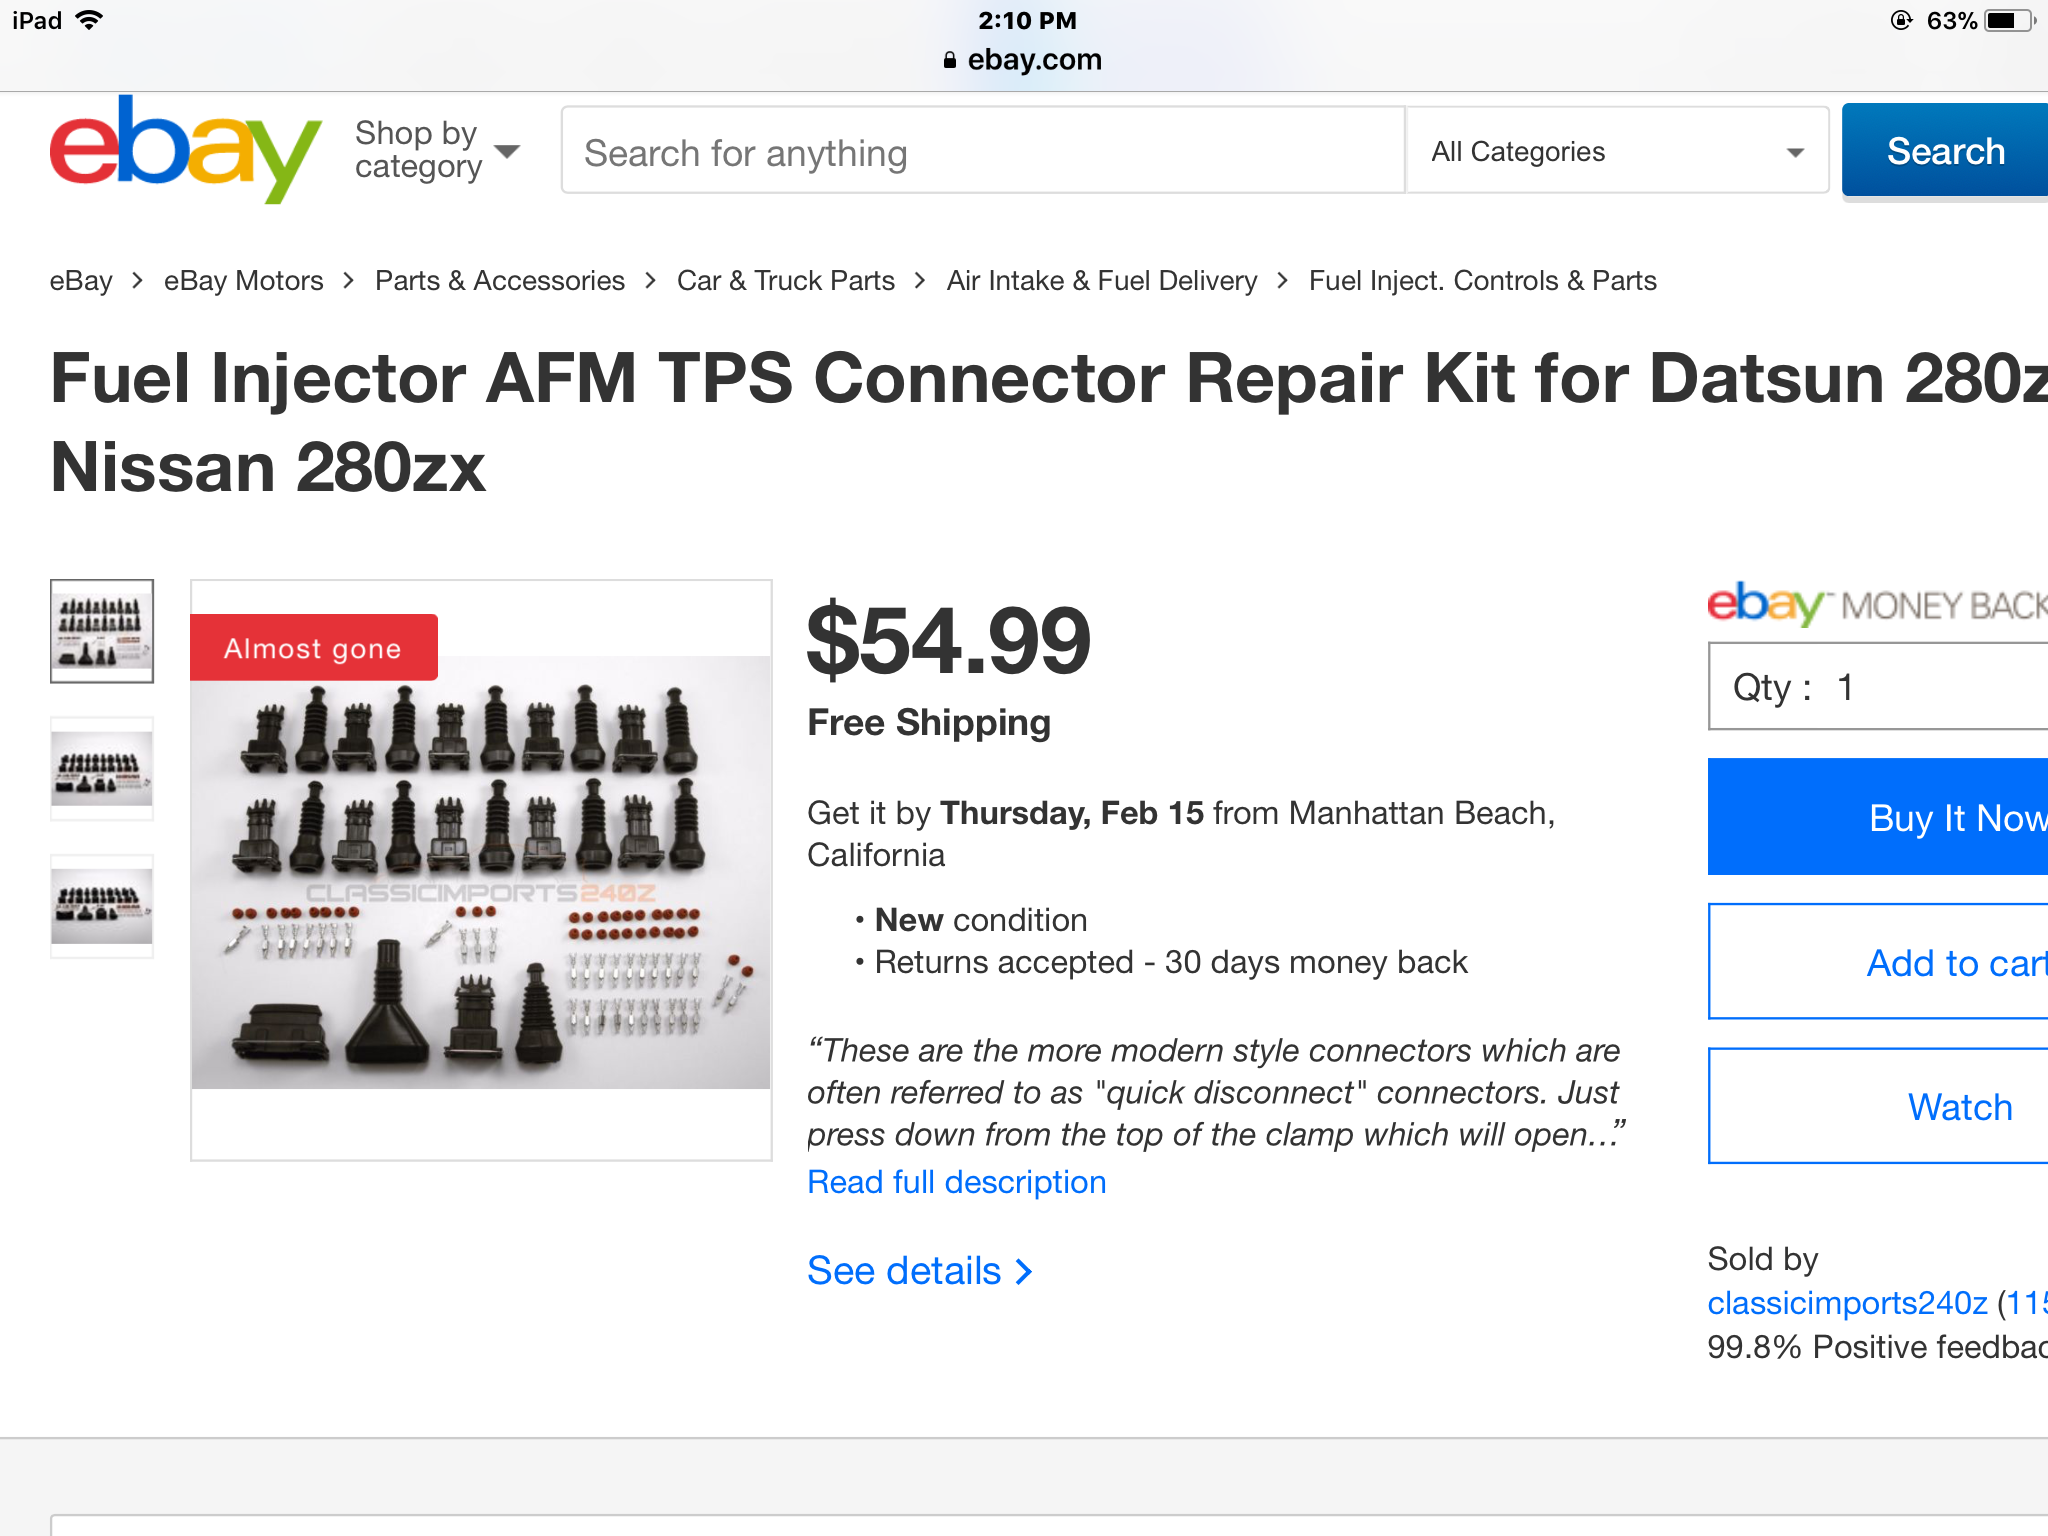Navigate to Air Intake & Fuel Delivery
The image size is (2048, 1536).
tap(1102, 281)
